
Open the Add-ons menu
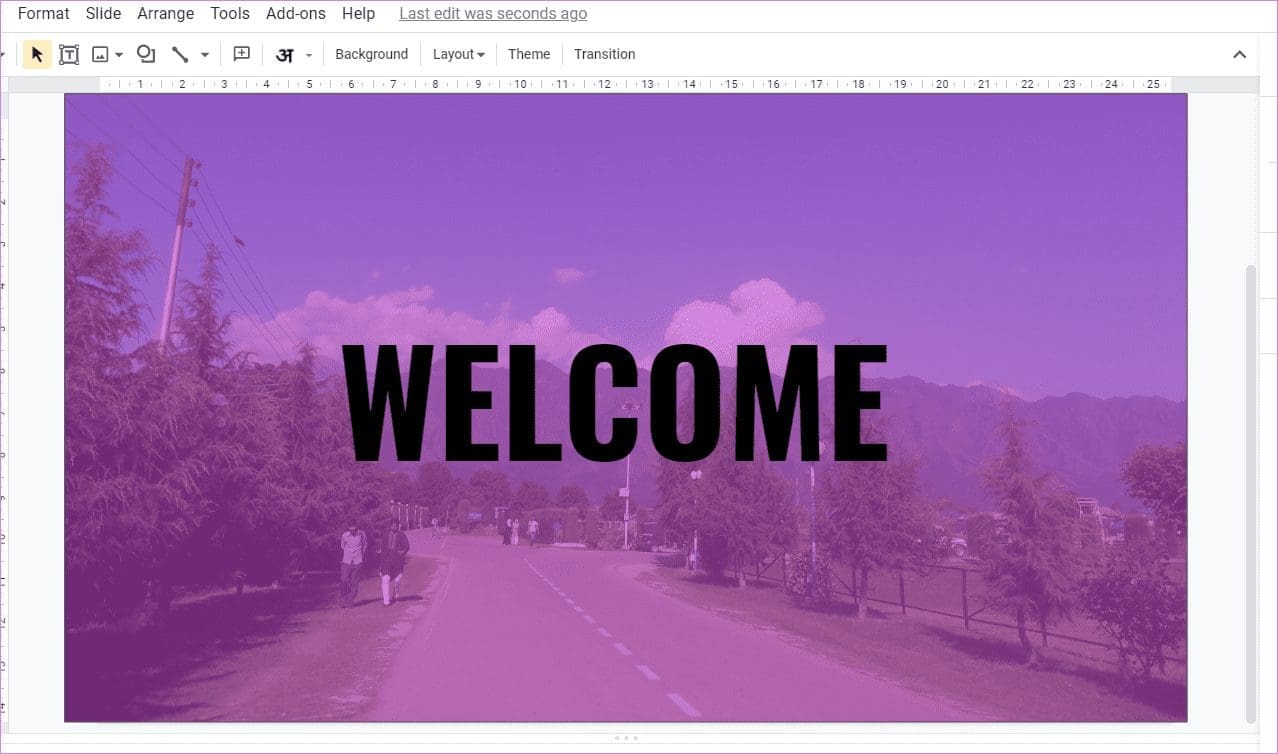(x=297, y=14)
